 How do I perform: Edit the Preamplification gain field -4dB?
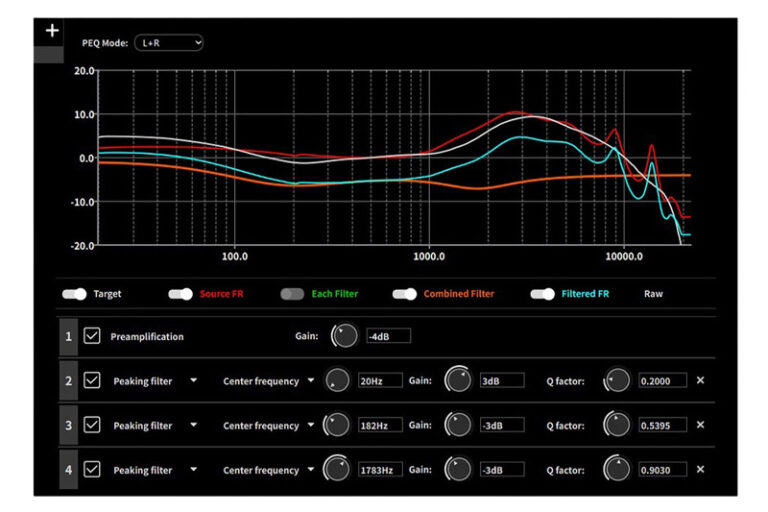click(388, 336)
